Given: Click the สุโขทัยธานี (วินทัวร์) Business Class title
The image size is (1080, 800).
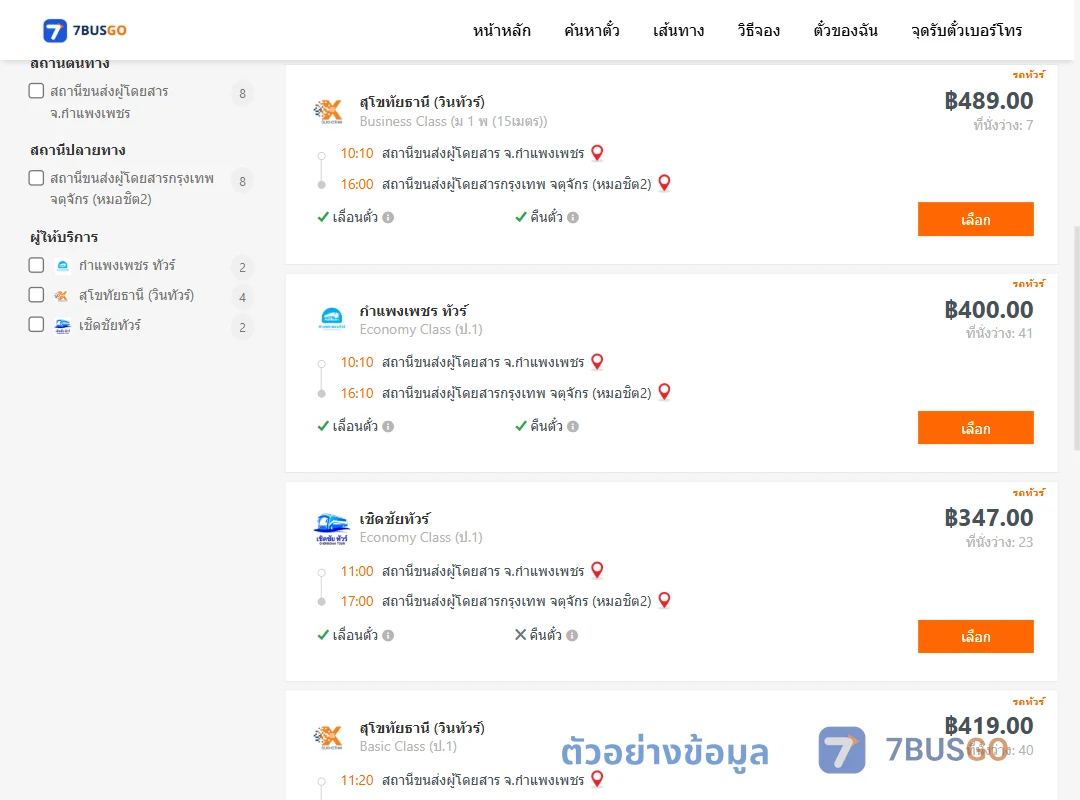Looking at the screenshot, I should (x=422, y=102).
